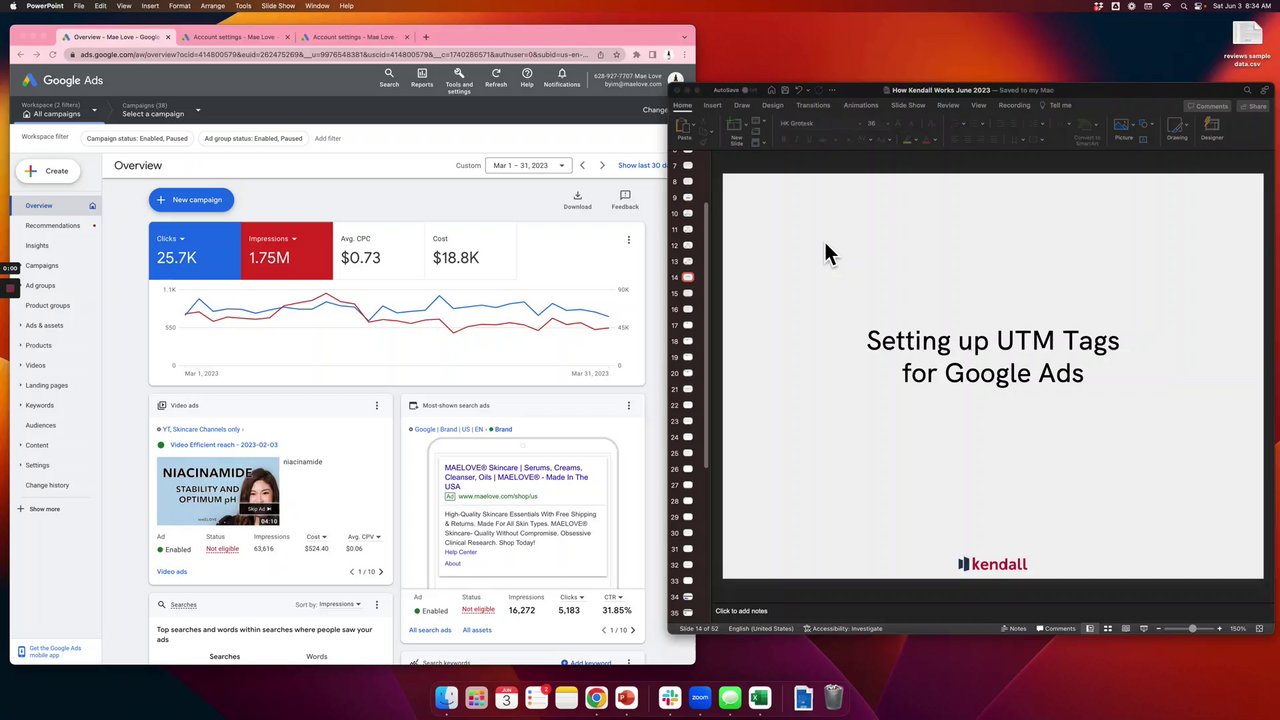Image resolution: width=1280 pixels, height=720 pixels.
Task: Open Most-shown search ads three-dot menu
Action: [628, 405]
